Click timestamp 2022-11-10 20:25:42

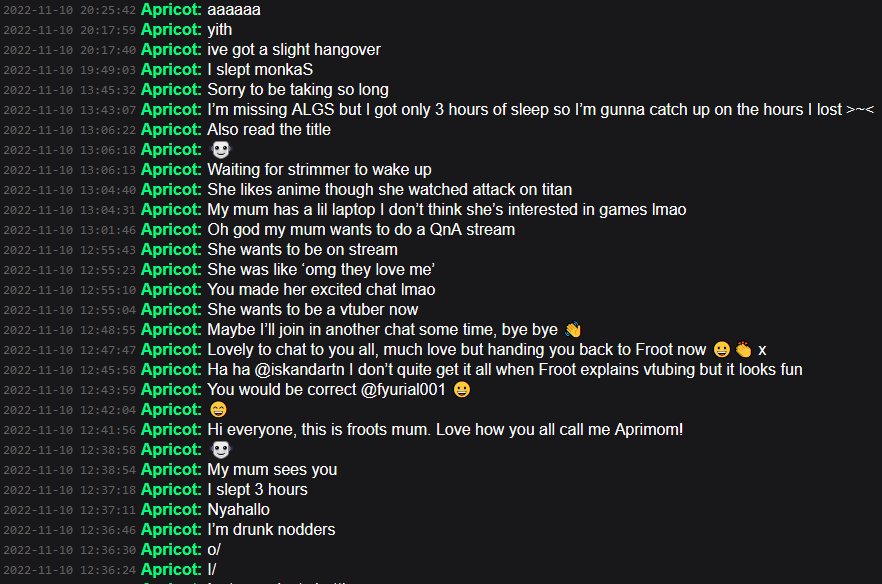70,10
